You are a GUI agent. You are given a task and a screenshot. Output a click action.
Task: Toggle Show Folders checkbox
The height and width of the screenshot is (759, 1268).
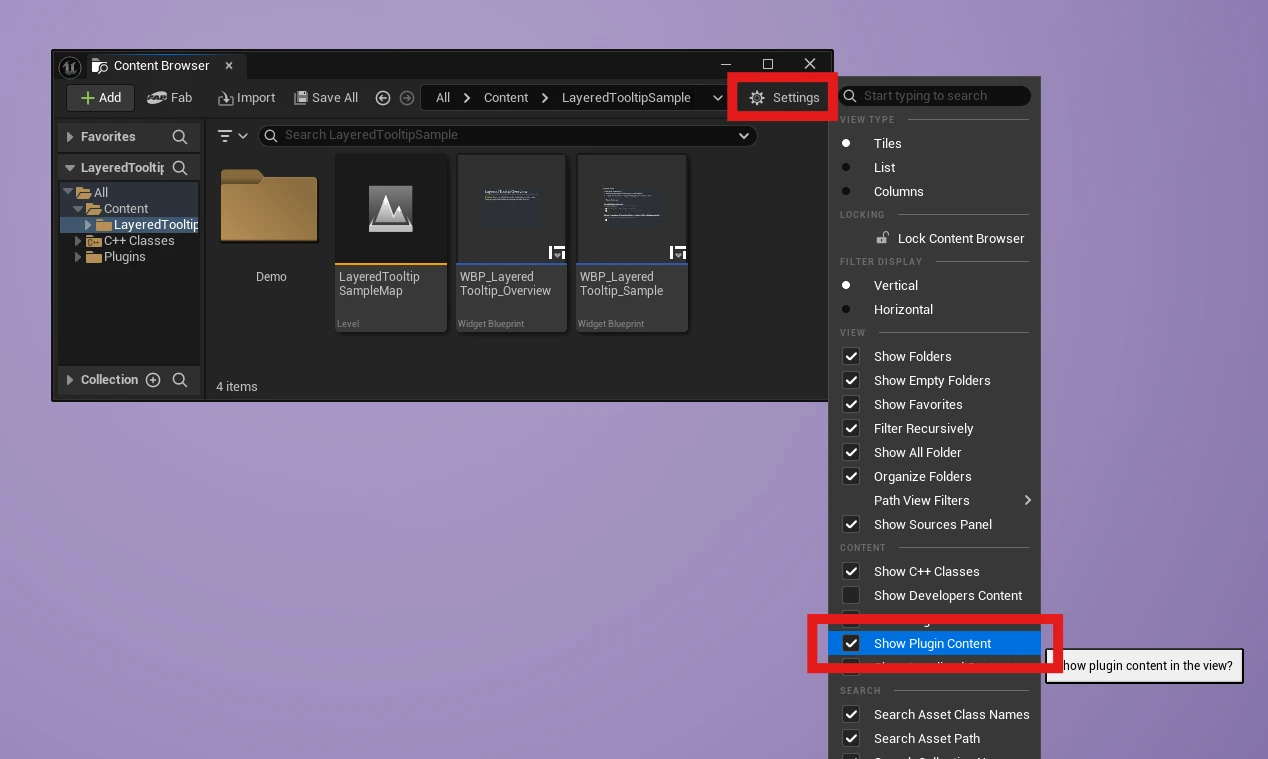(x=851, y=357)
